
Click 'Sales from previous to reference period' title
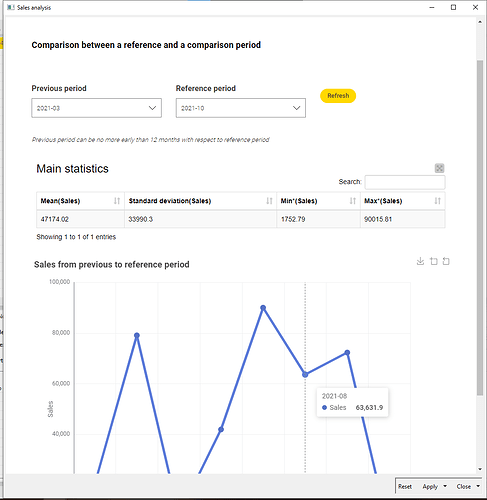112,265
